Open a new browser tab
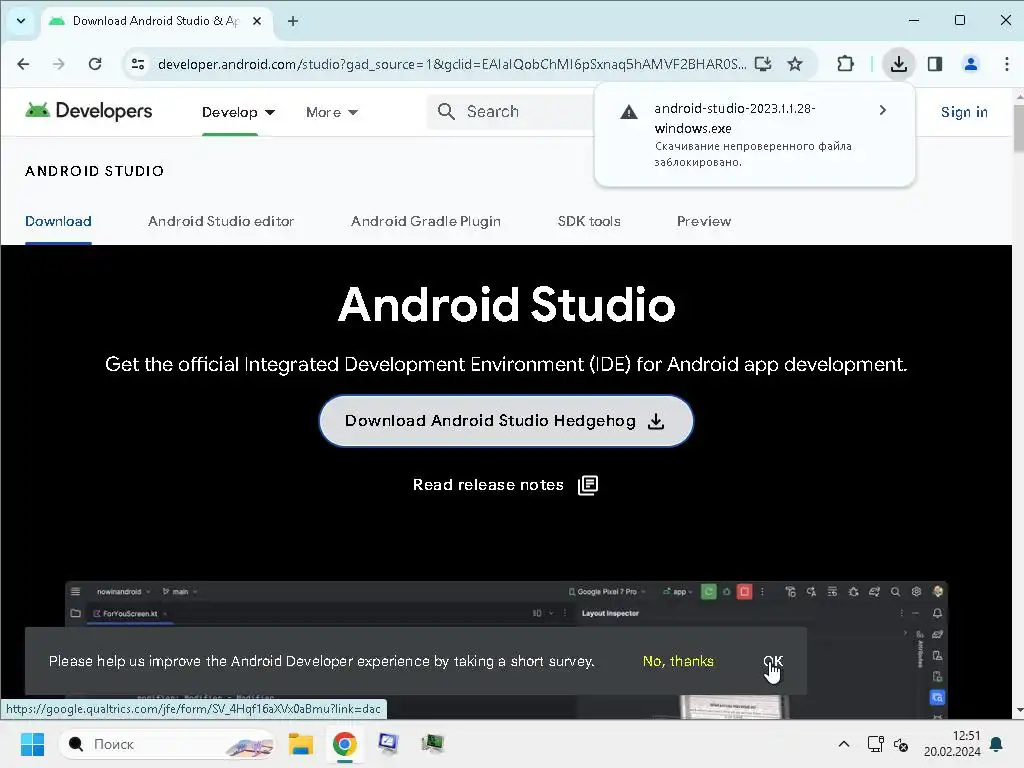 pos(293,21)
